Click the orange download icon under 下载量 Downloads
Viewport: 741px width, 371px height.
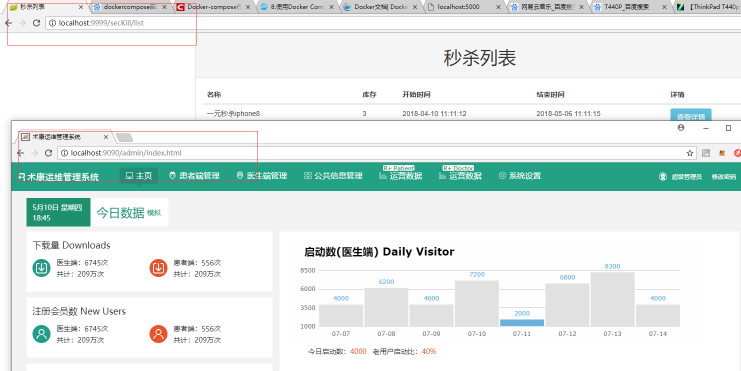point(159,268)
